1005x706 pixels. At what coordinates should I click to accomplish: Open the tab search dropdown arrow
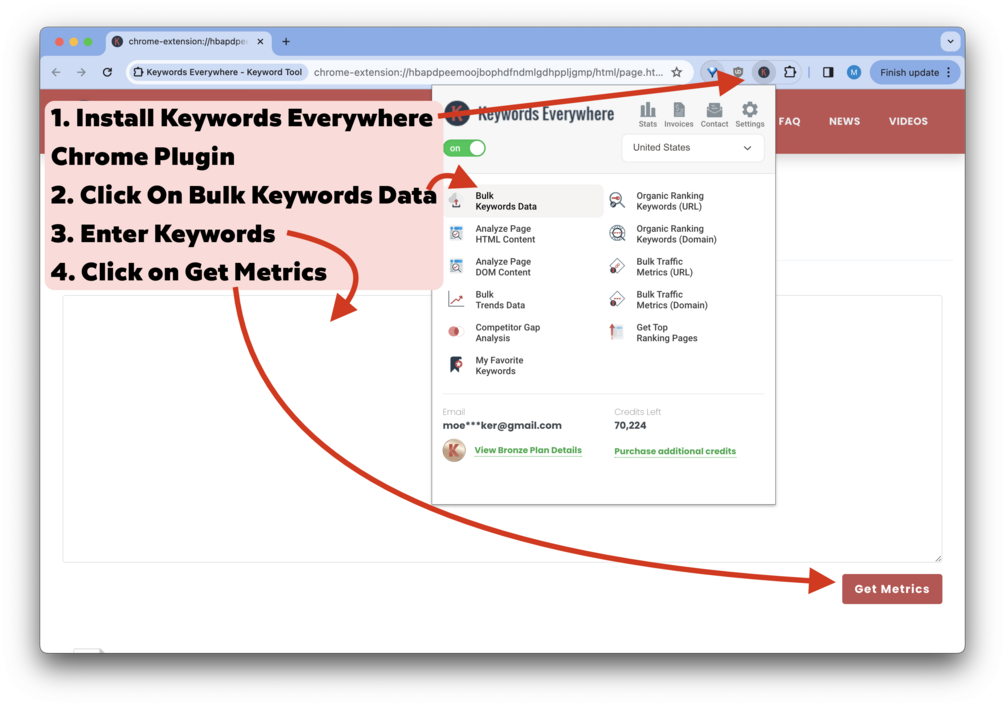(x=950, y=42)
